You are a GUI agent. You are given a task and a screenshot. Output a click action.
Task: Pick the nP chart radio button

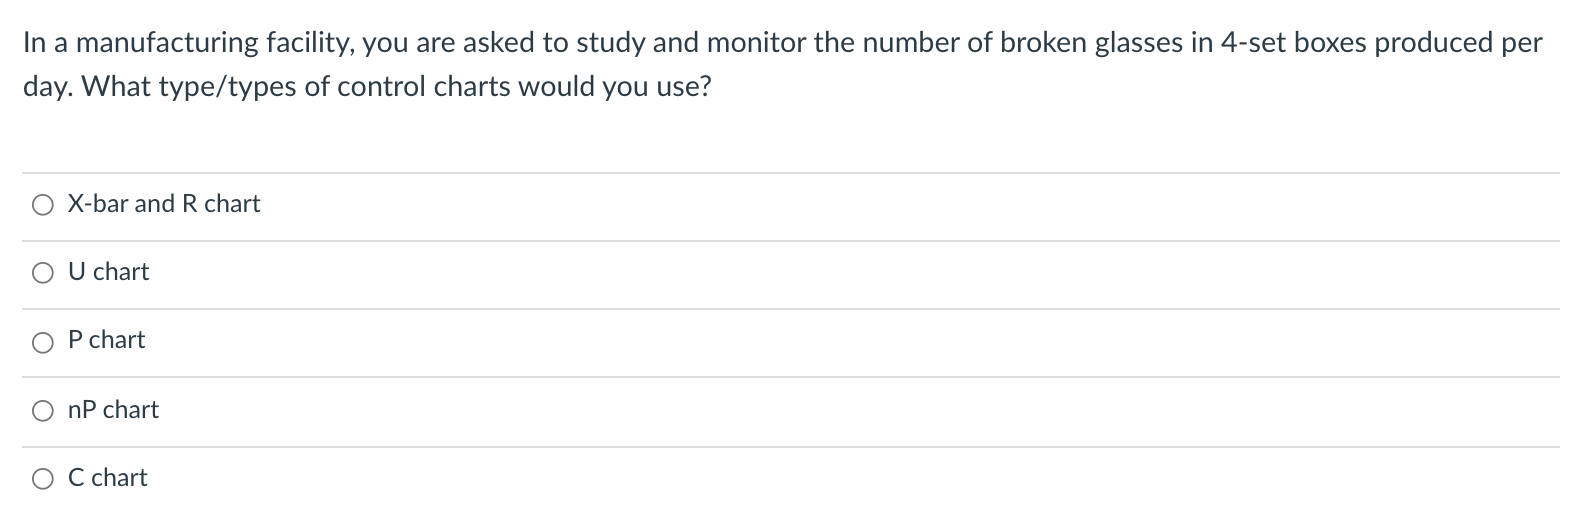pos(42,411)
